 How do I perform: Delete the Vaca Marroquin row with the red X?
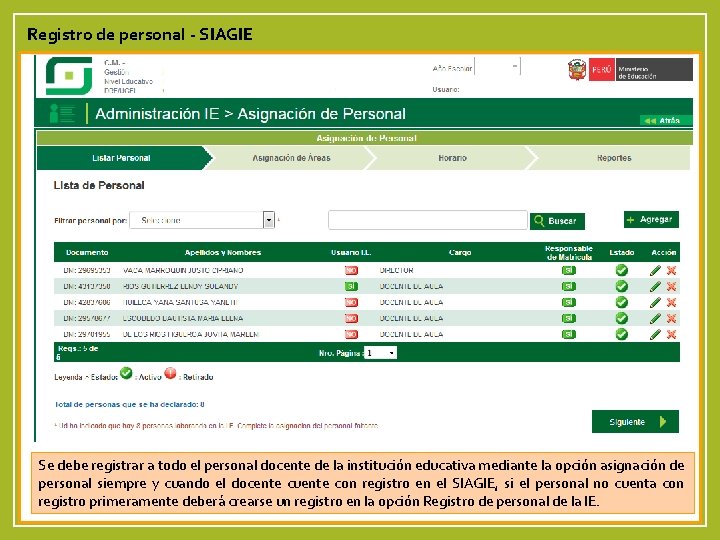(671, 270)
